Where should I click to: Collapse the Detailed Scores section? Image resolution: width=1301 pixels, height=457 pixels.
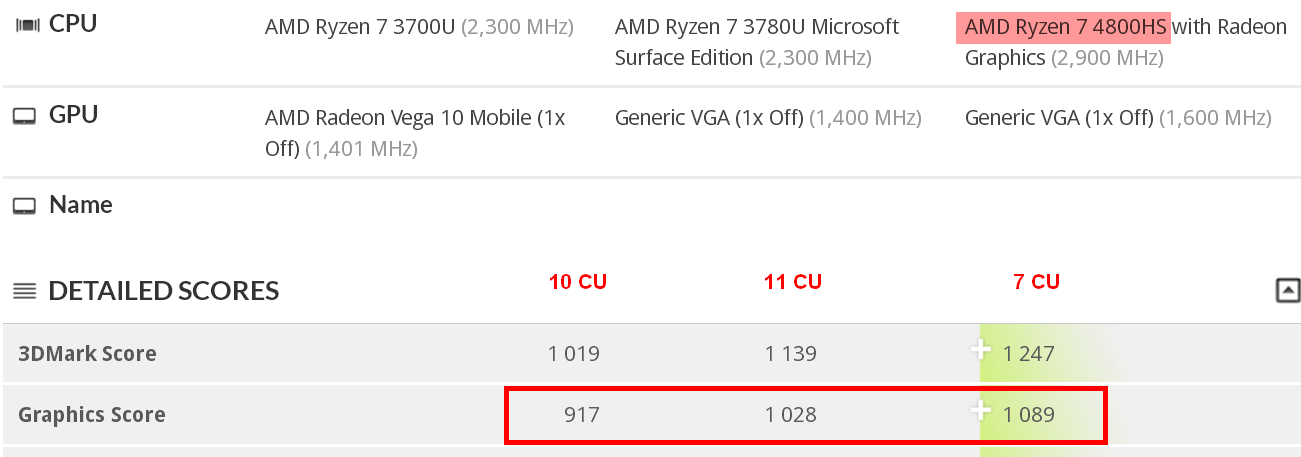click(x=1288, y=291)
